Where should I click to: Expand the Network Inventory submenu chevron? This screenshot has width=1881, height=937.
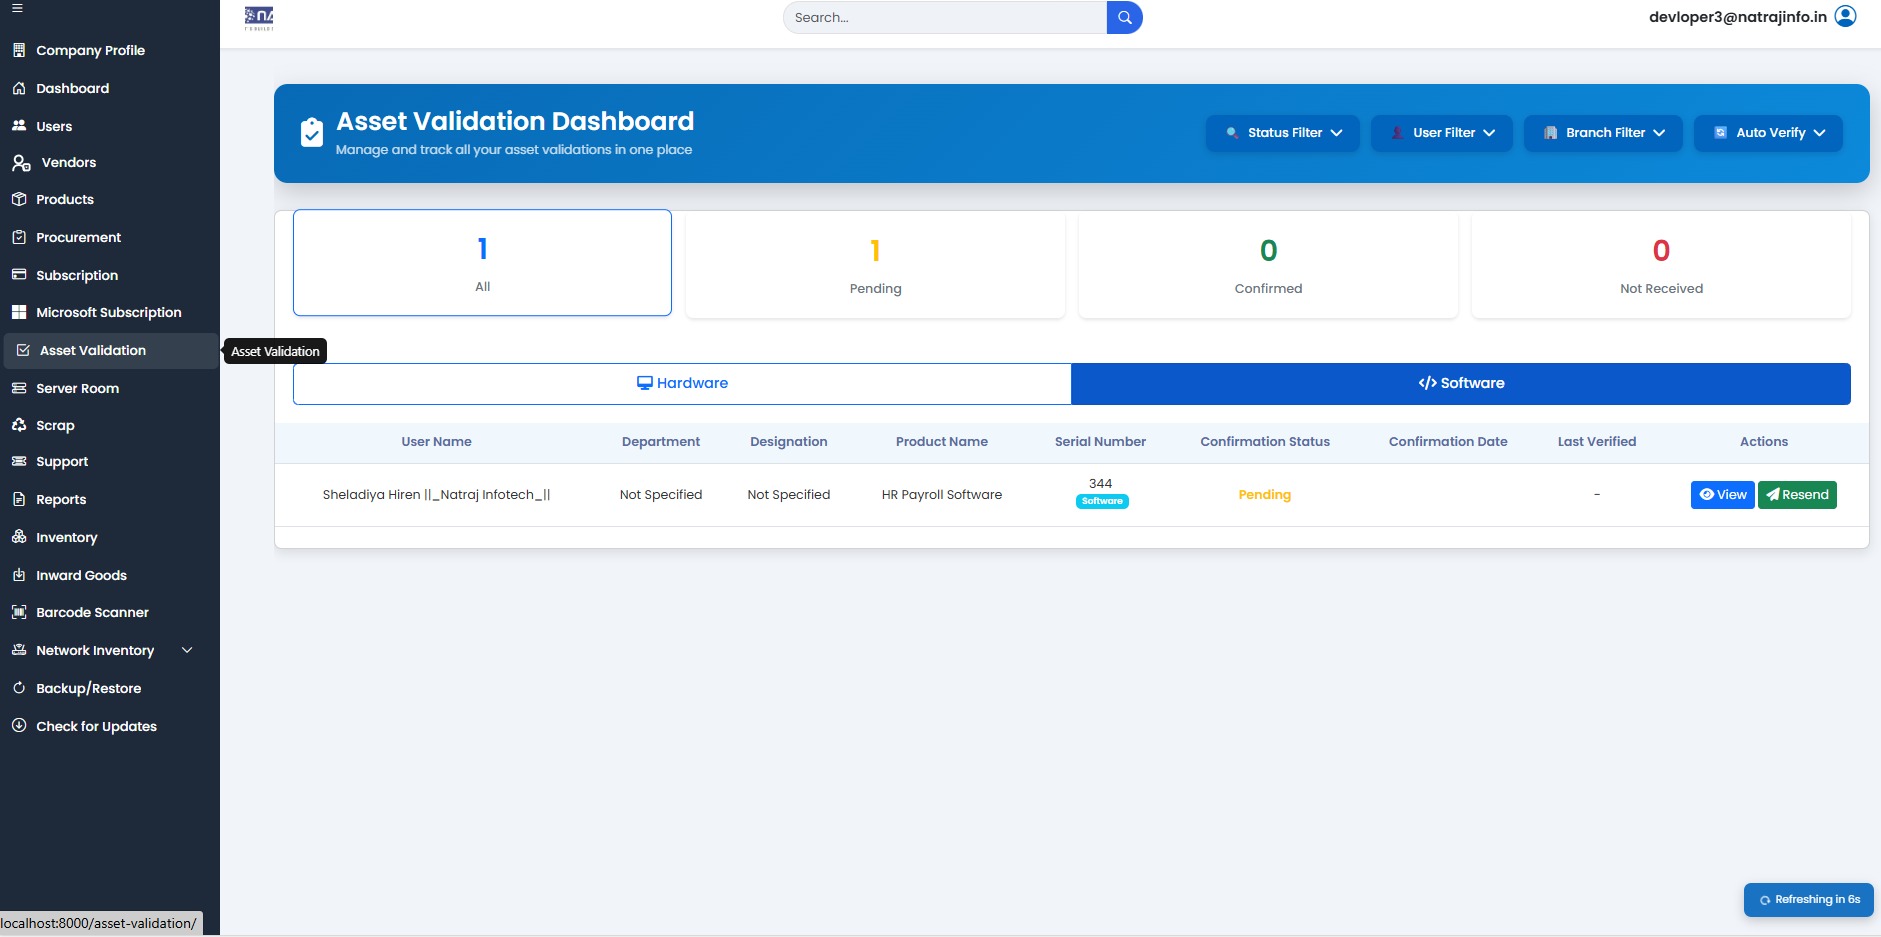(187, 650)
